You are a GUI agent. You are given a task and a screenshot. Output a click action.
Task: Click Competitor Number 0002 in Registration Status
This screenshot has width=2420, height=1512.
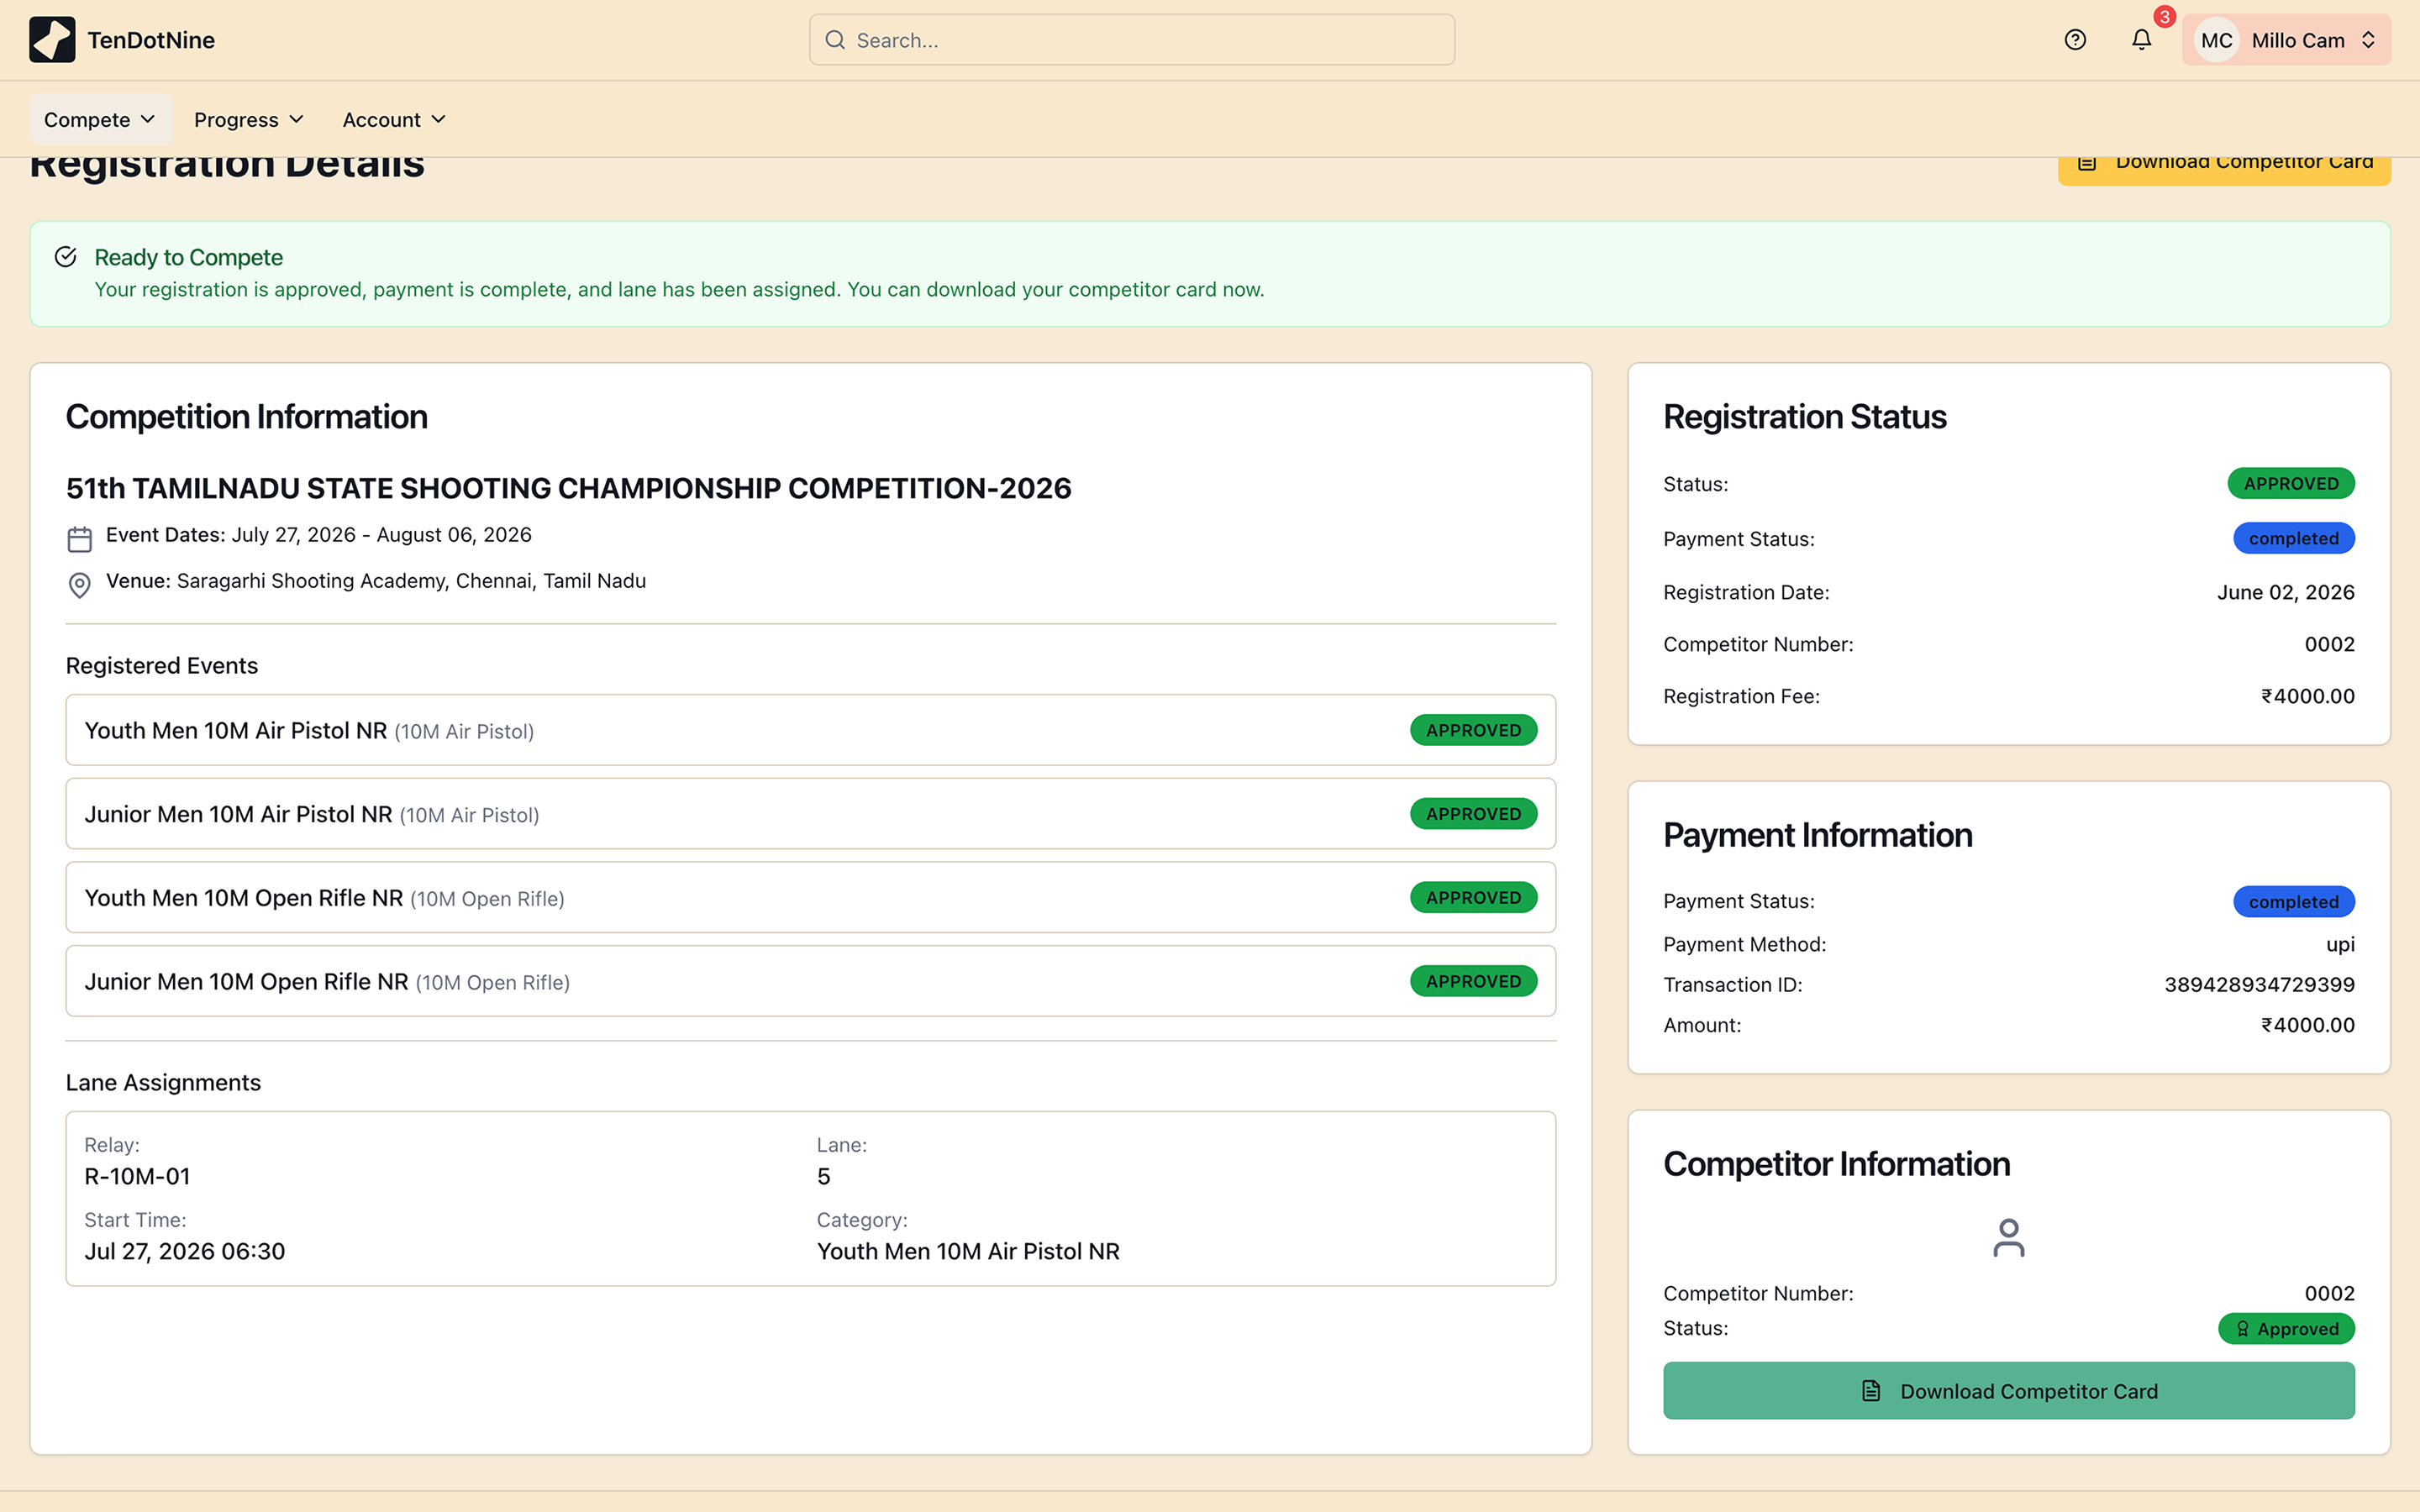point(2329,644)
